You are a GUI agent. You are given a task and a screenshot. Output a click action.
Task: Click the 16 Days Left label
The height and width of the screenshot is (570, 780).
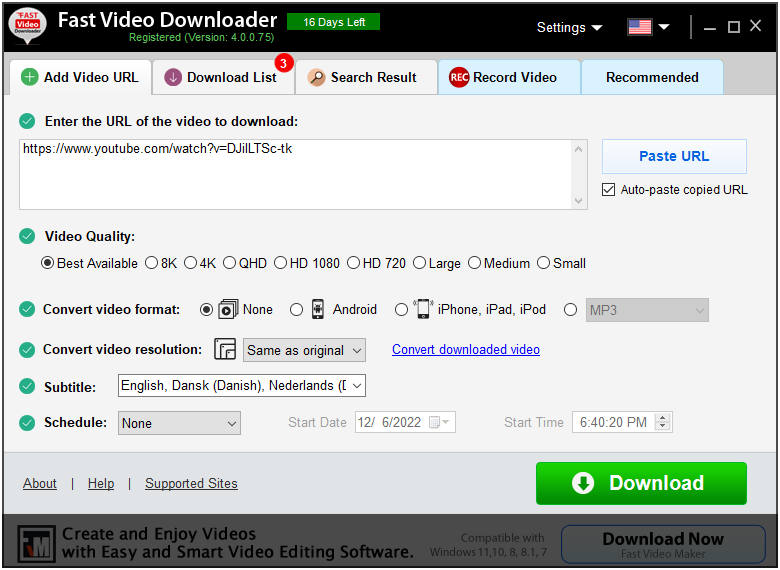334,22
